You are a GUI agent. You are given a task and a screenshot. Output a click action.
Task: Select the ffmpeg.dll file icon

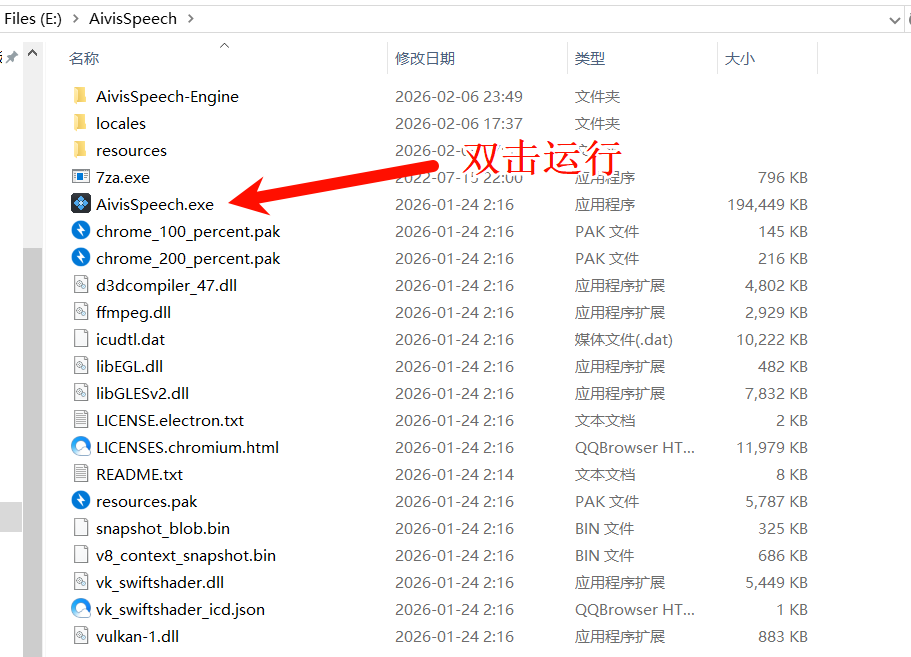81,312
